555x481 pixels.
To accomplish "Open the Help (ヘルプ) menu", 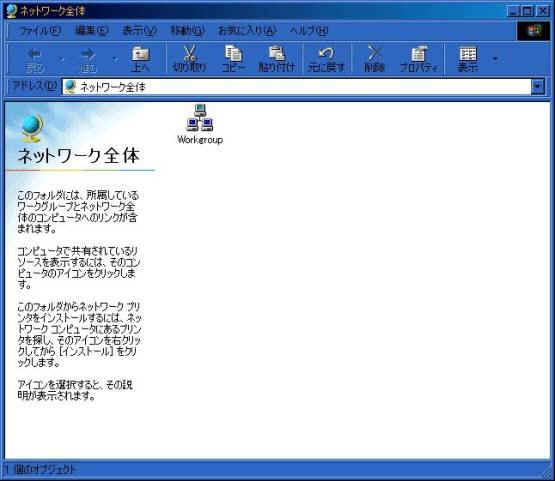I will (309, 31).
